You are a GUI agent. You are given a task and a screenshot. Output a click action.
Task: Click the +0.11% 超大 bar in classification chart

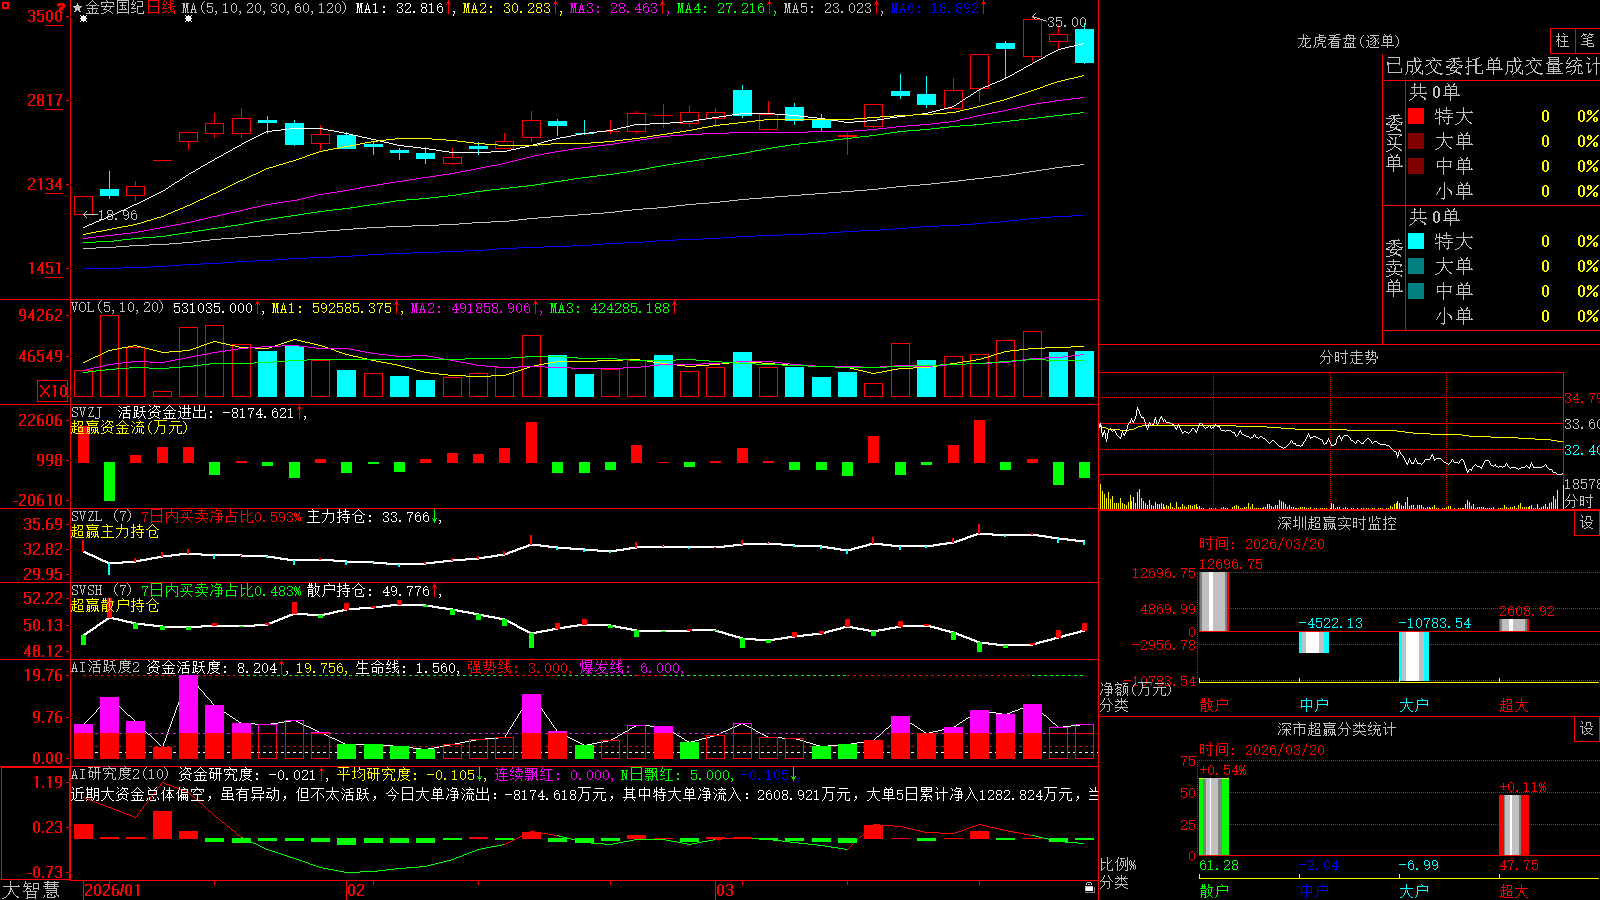tap(1514, 825)
